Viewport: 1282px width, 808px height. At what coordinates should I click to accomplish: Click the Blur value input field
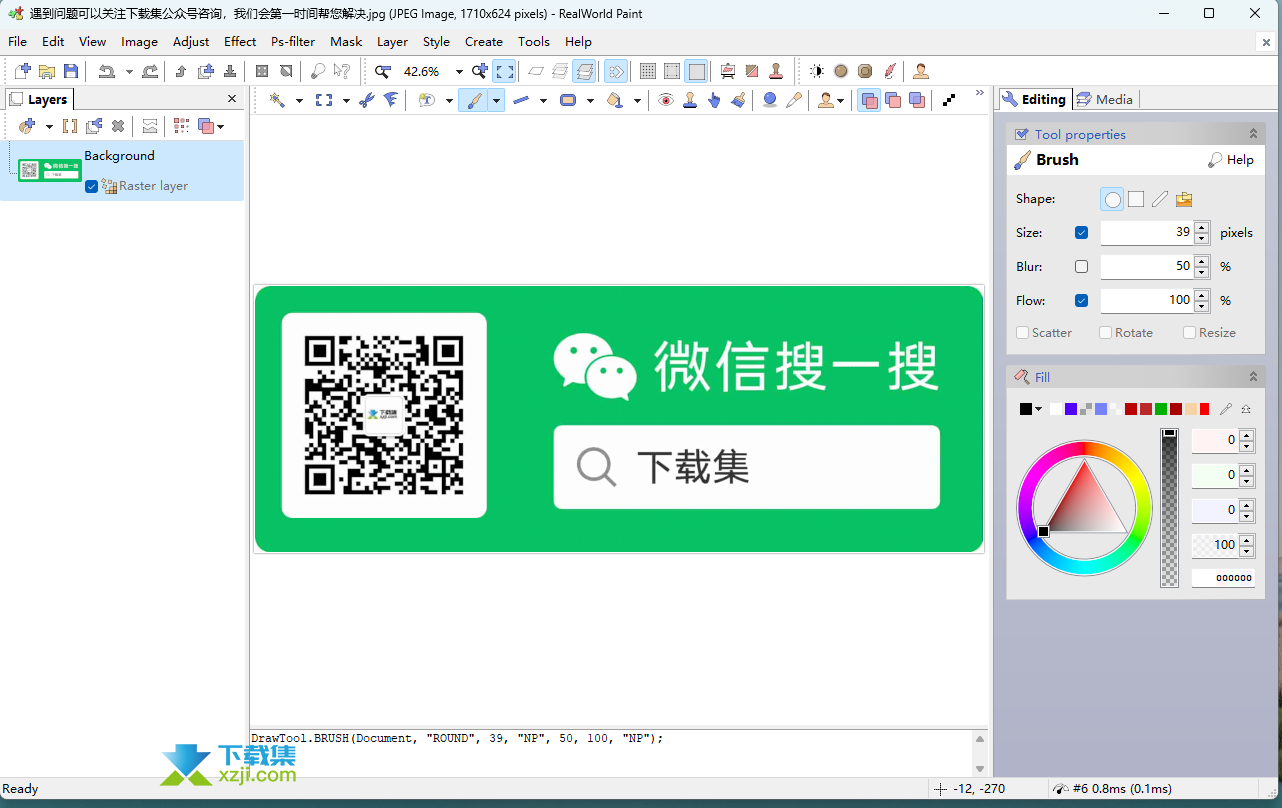pyautogui.click(x=1147, y=267)
